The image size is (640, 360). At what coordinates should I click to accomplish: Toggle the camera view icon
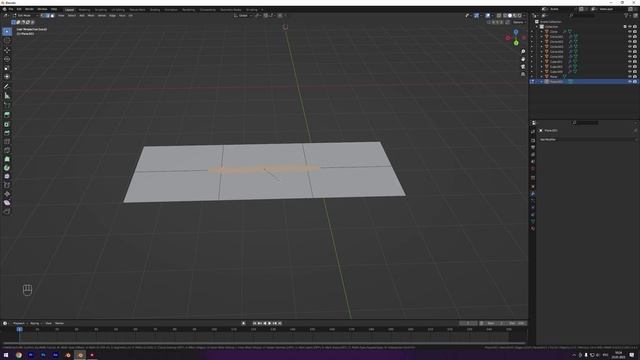click(x=523, y=67)
